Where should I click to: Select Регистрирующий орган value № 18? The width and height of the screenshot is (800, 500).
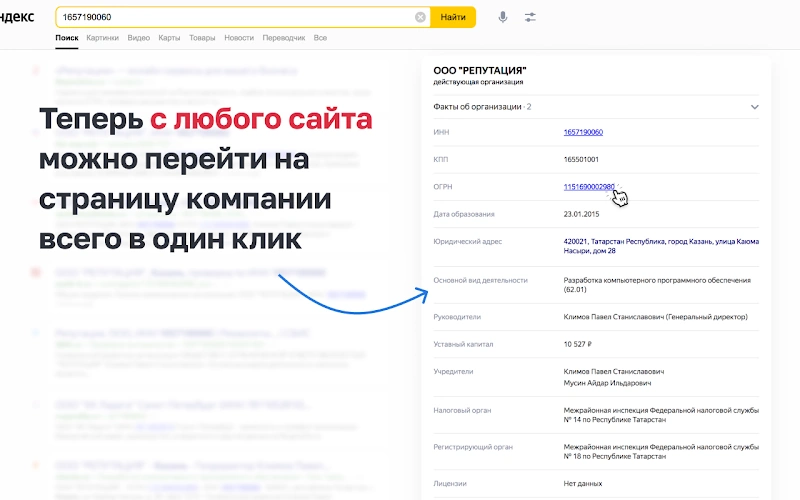pyautogui.click(x=661, y=452)
